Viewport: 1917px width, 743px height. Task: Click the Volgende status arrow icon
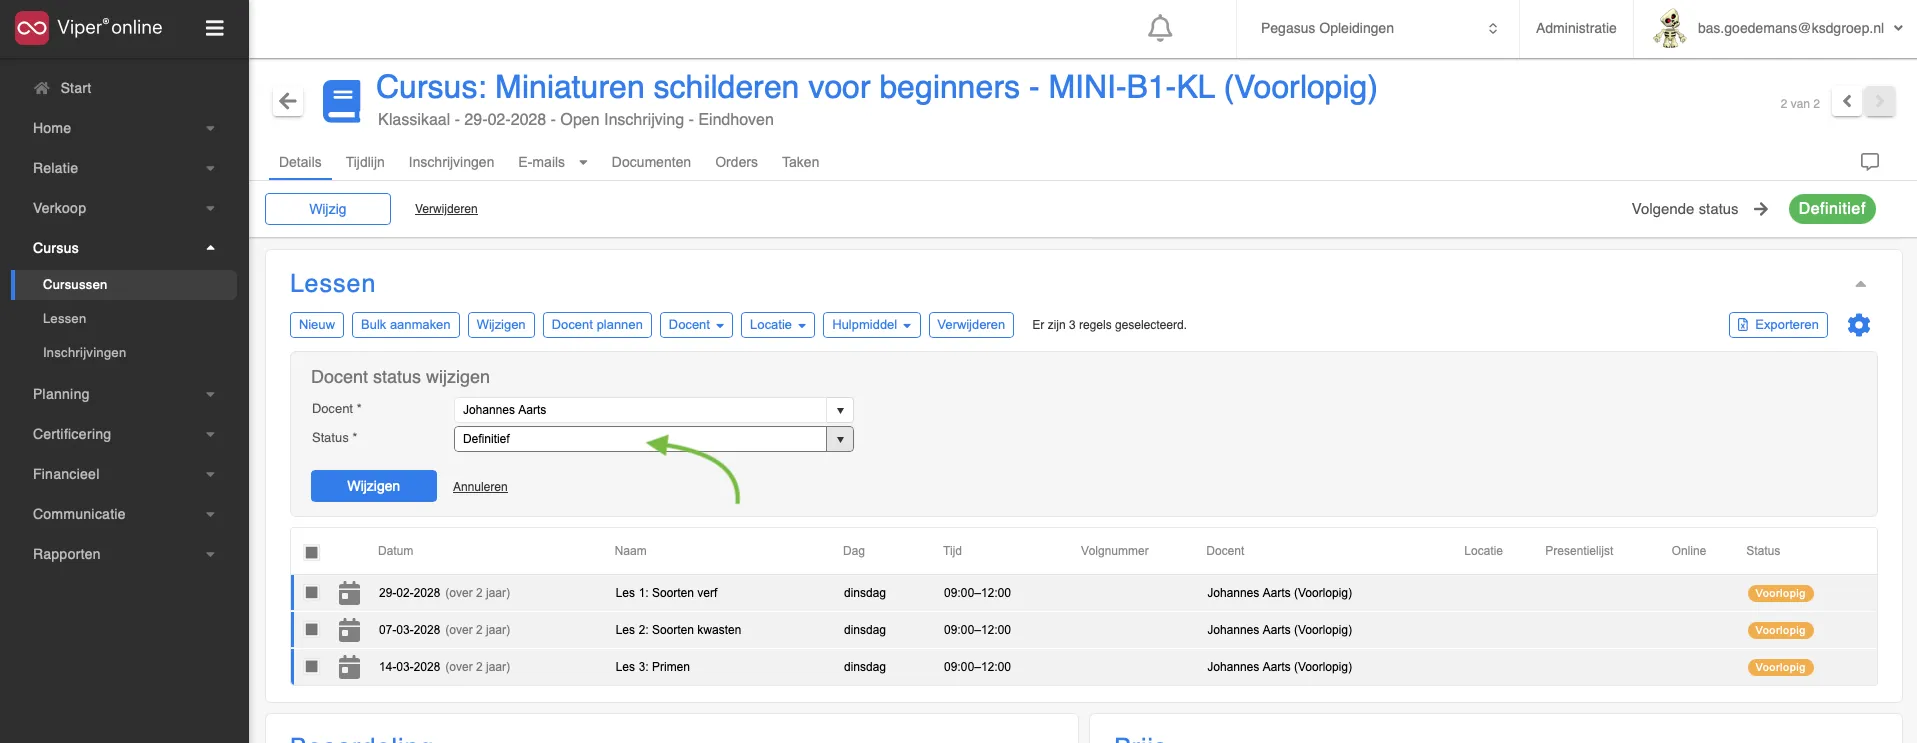click(1761, 209)
